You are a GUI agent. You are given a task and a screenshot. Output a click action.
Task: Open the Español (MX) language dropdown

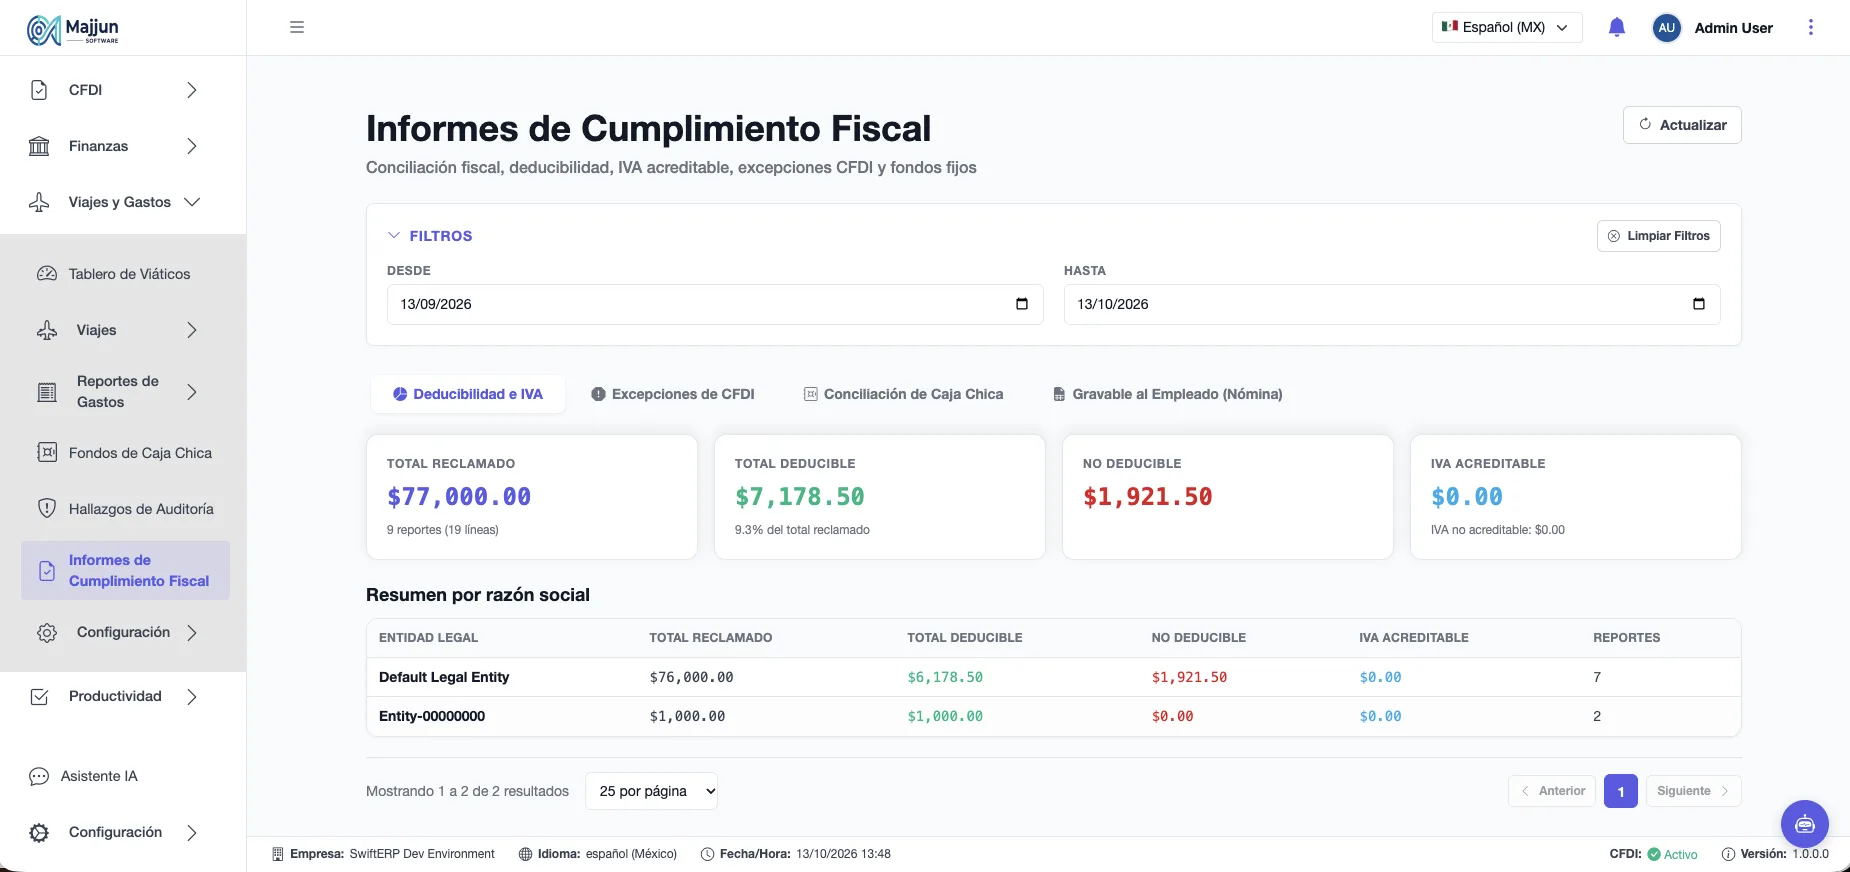[x=1507, y=27]
